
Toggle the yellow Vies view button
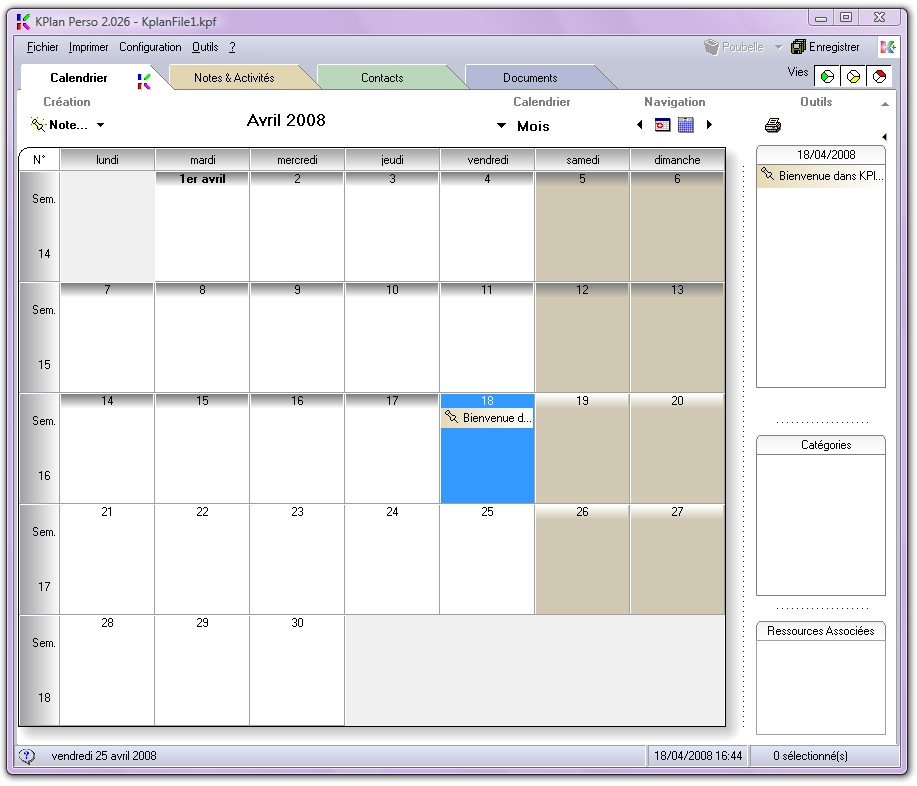[x=853, y=76]
